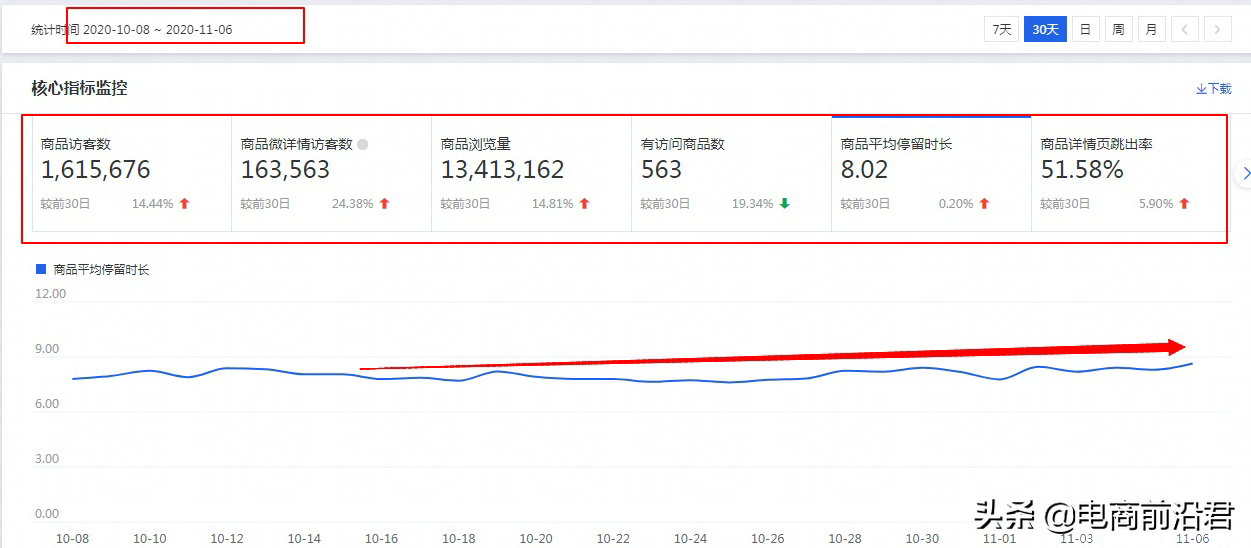Click info icon beside 商品微详情访客数

(x=363, y=144)
